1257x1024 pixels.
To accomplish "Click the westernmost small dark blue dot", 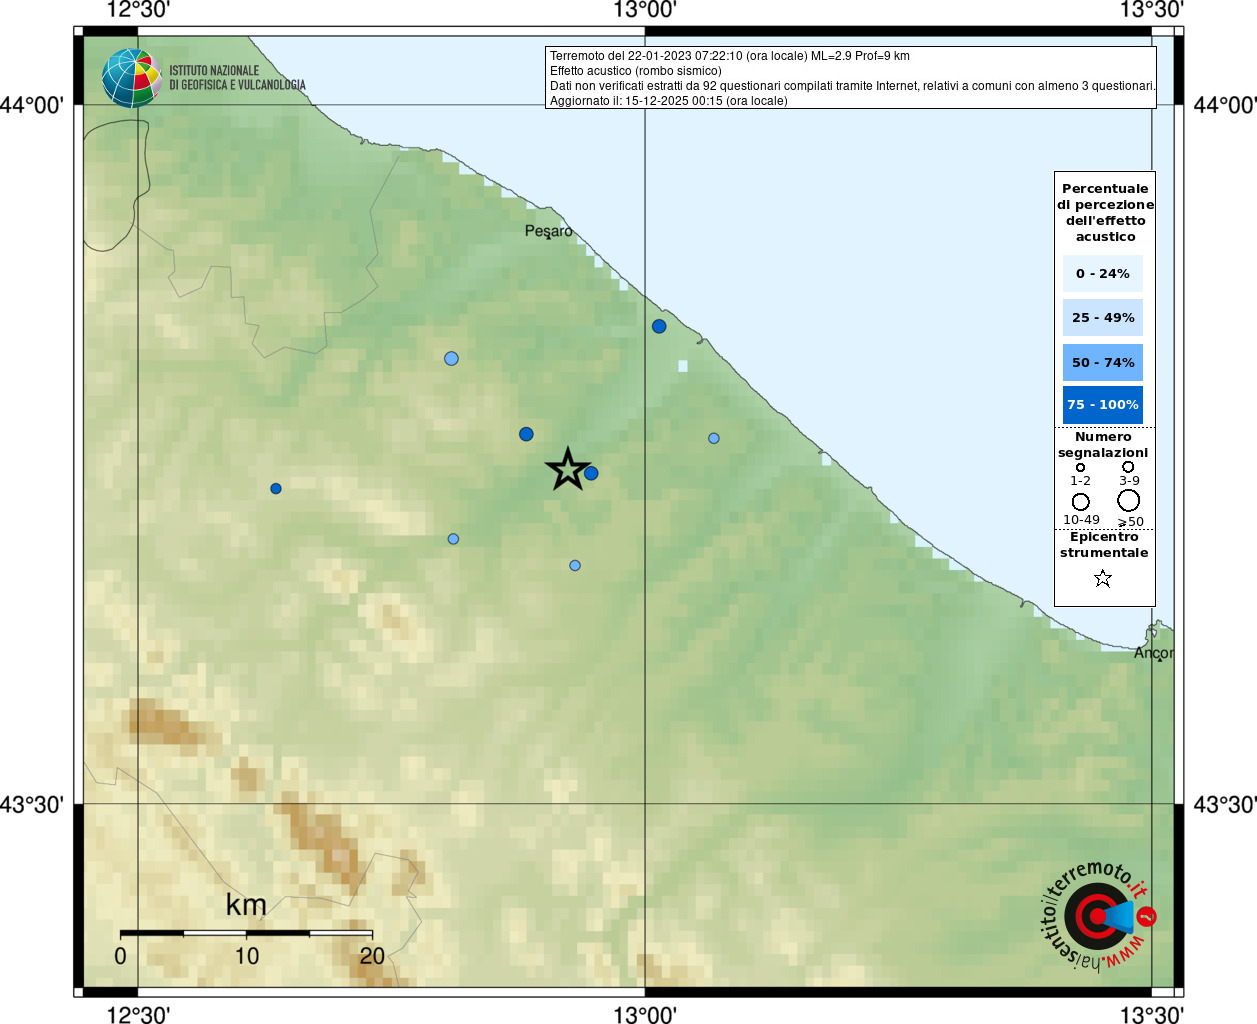I will coord(276,488).
